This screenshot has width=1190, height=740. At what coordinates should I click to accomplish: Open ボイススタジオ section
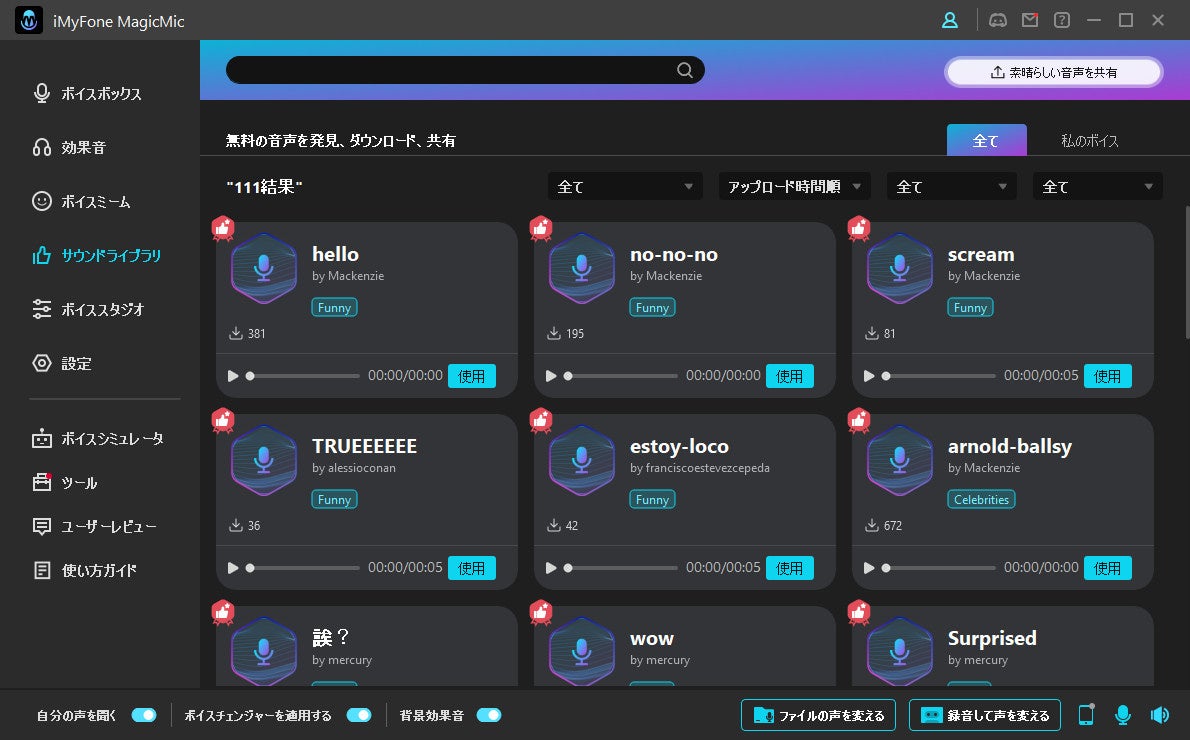click(x=88, y=309)
